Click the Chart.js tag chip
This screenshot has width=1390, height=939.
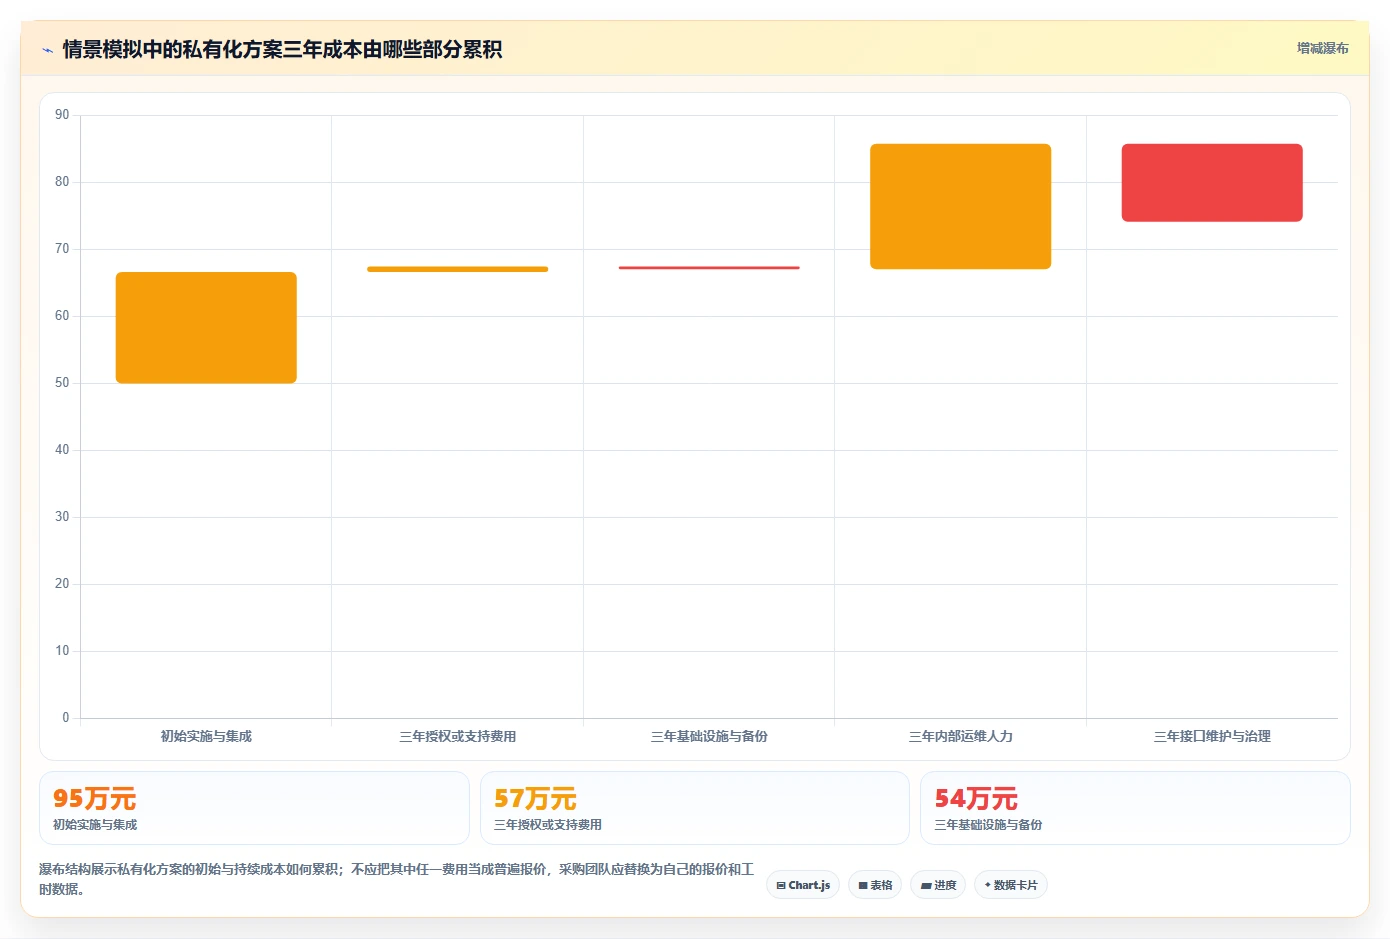(803, 885)
